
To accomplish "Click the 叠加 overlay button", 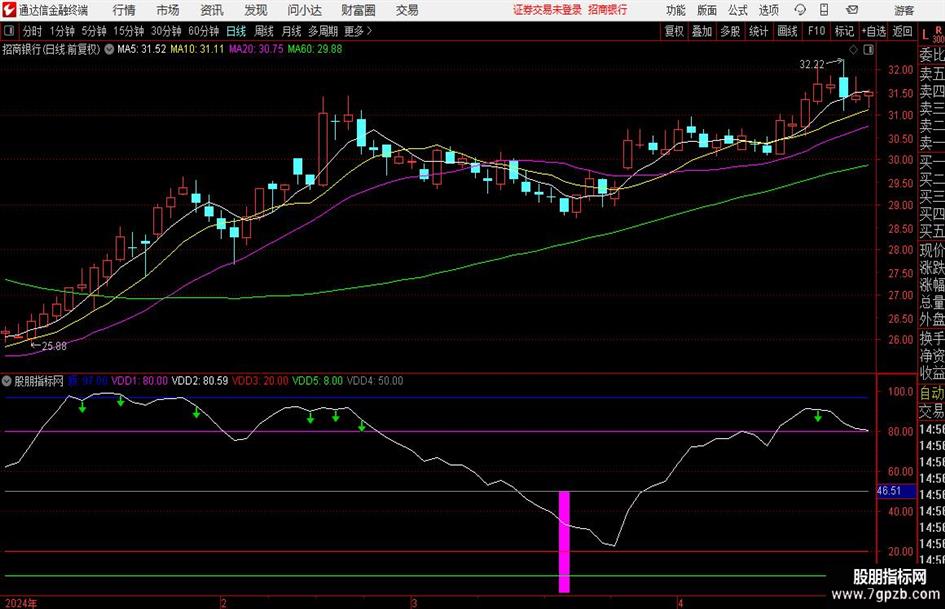I will click(702, 31).
